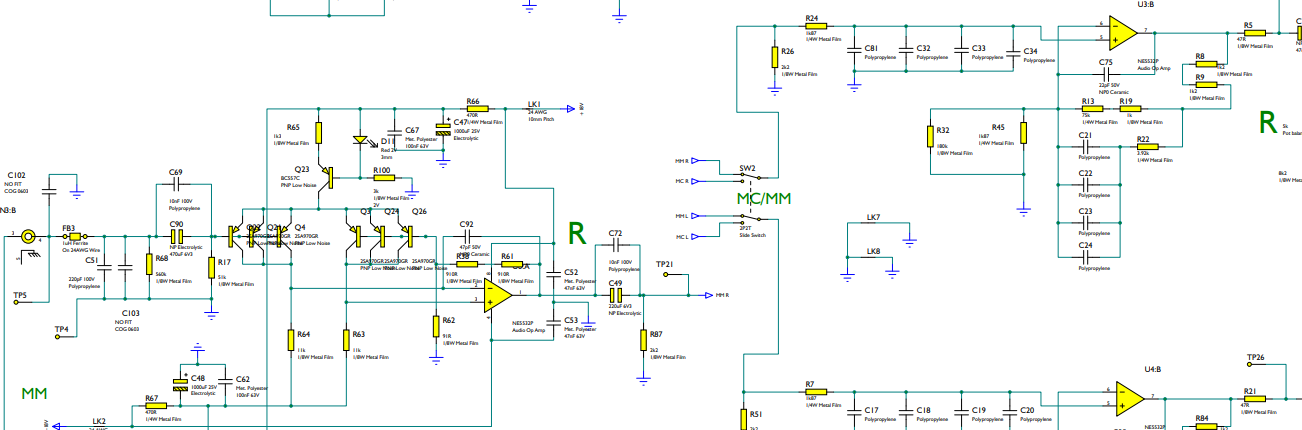Select the R26 2k2 resistor symbol
The width and height of the screenshot is (1302, 430).
pyautogui.click(x=774, y=58)
